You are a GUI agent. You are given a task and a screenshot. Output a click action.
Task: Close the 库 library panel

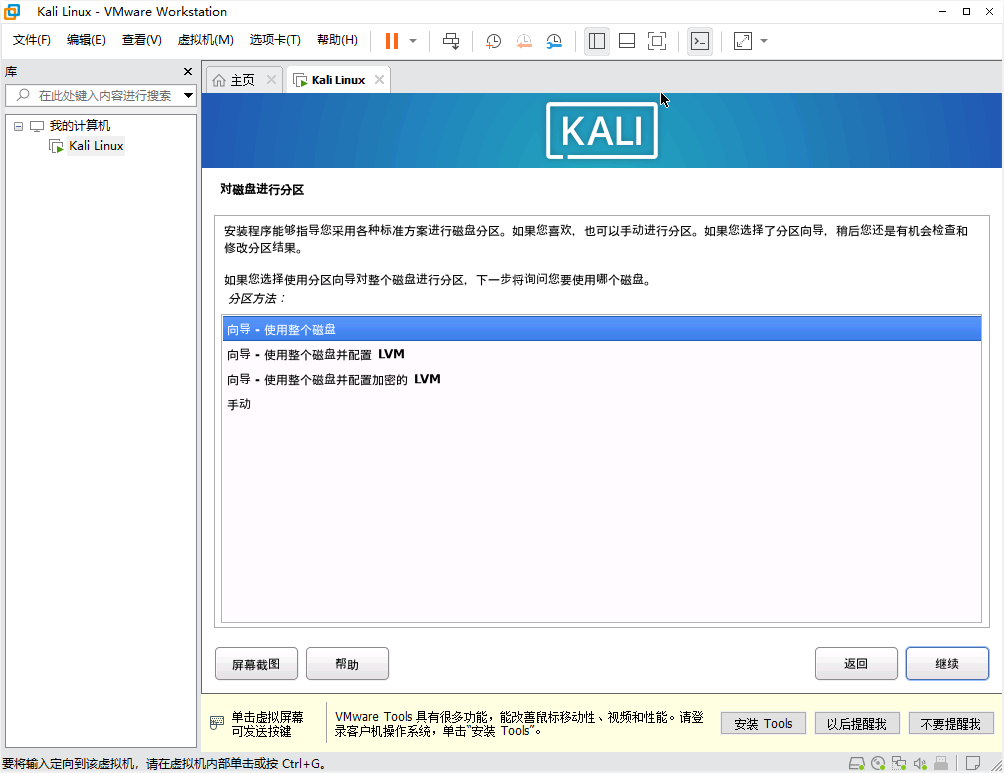pyautogui.click(x=188, y=72)
